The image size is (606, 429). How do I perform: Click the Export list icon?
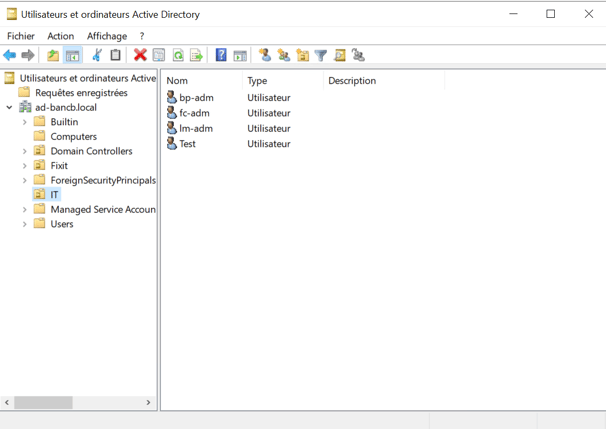coord(197,55)
